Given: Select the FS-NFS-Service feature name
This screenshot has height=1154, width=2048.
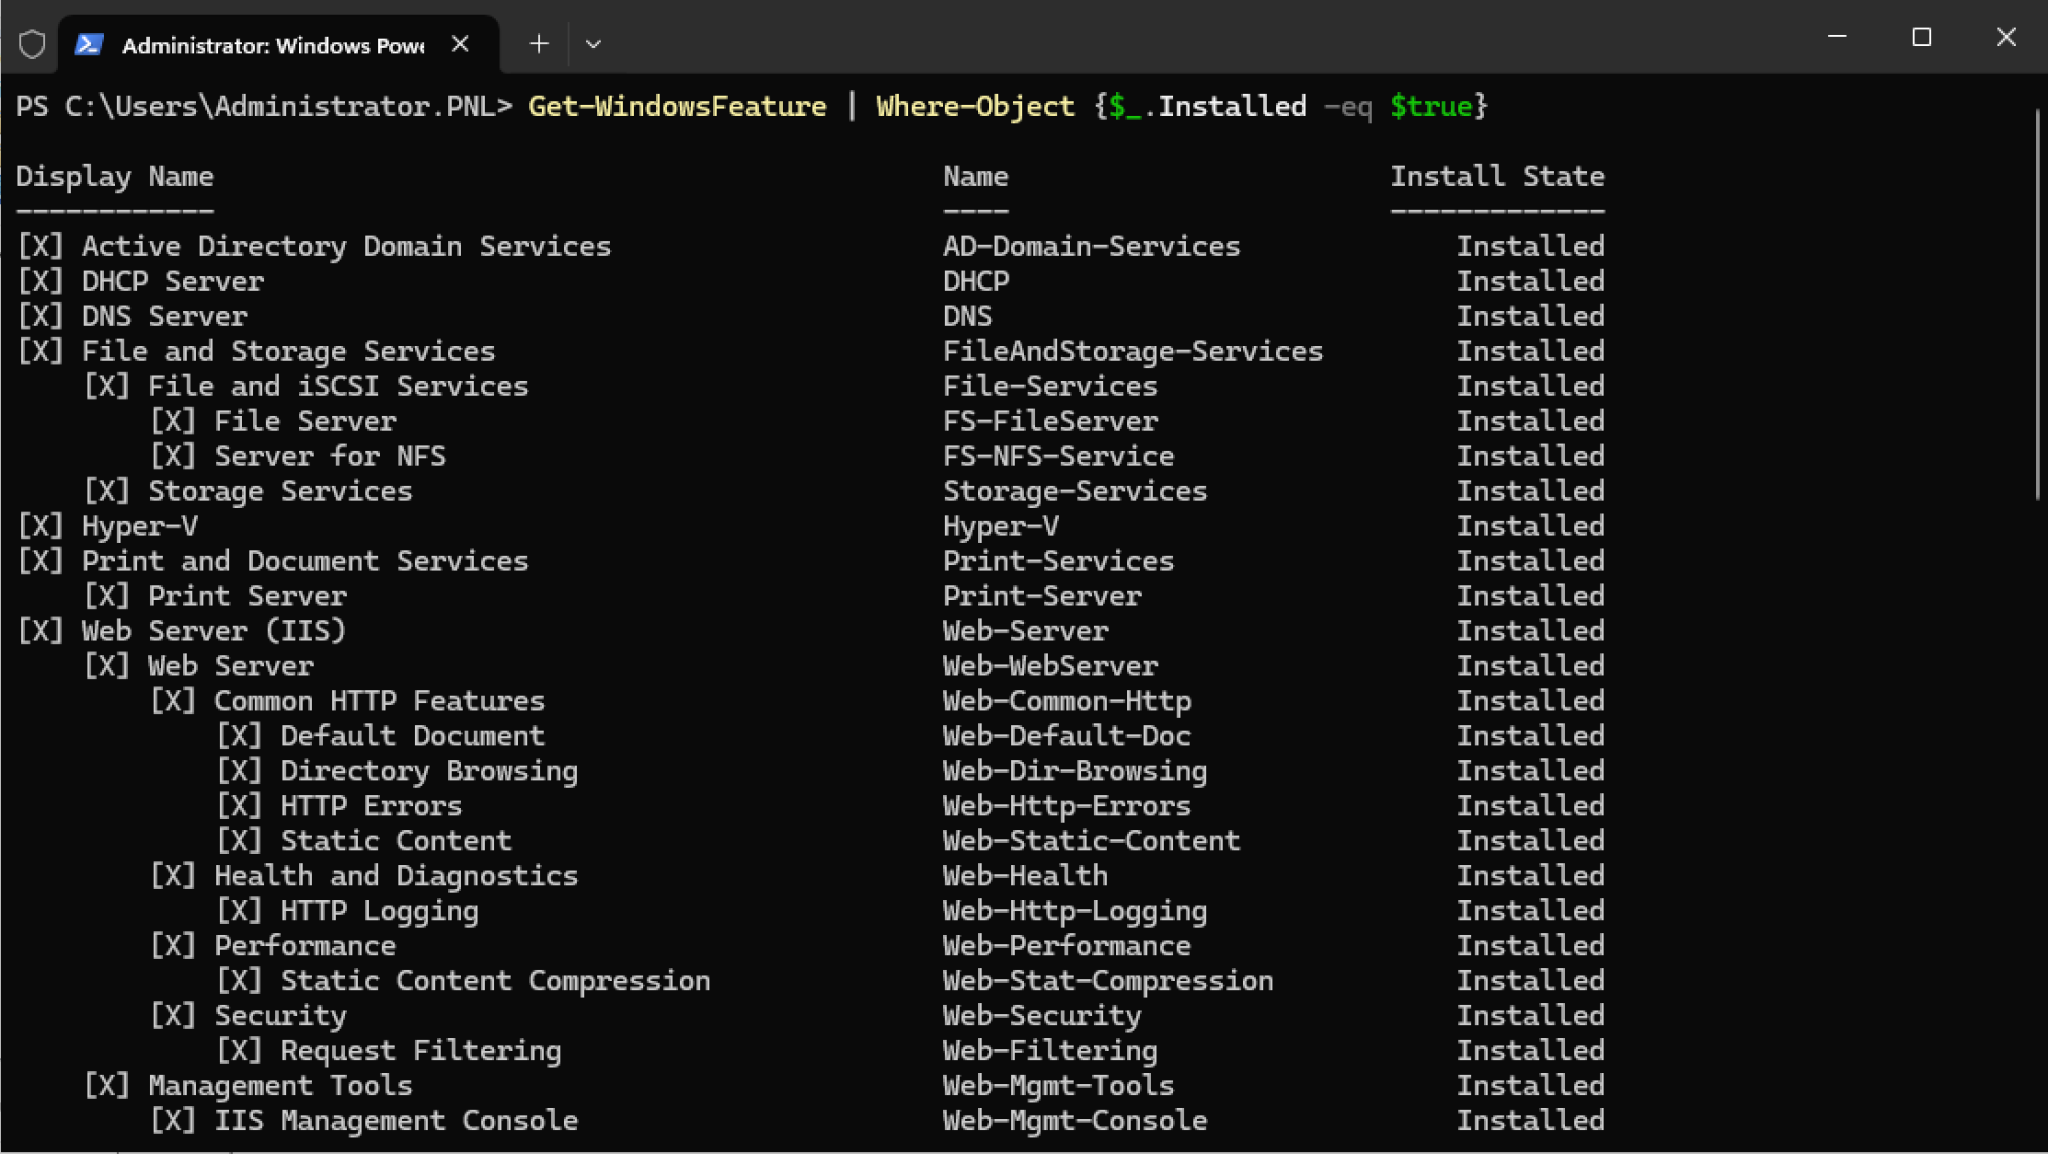Looking at the screenshot, I should (1057, 456).
